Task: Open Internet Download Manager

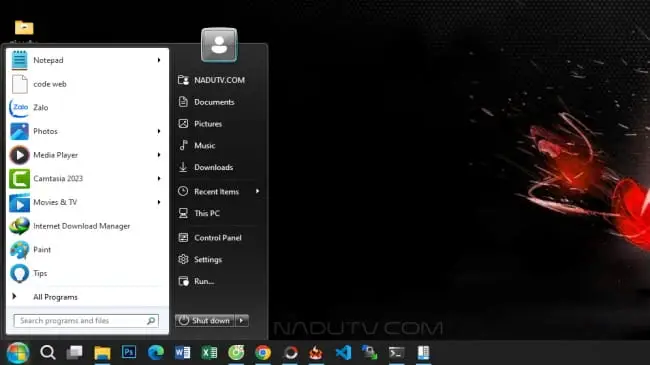Action: coord(87,226)
